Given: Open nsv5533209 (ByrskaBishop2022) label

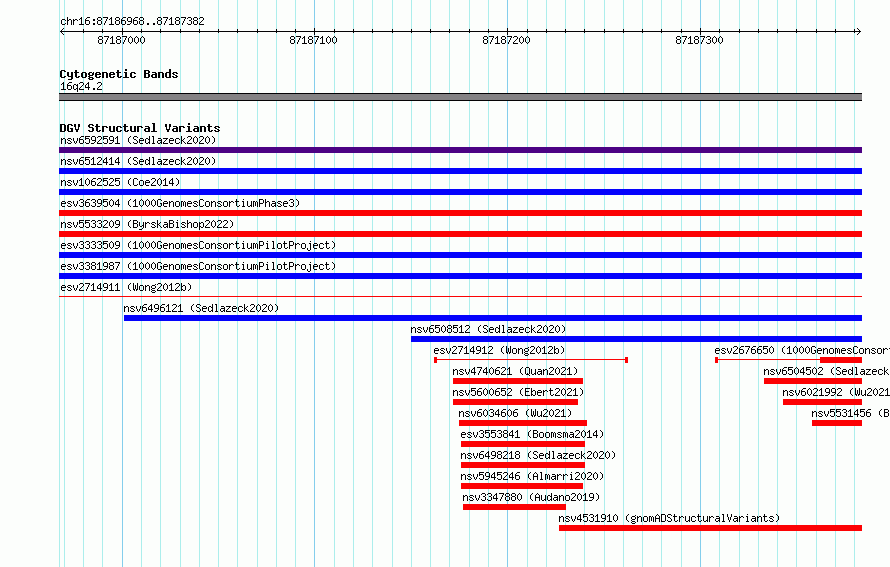Looking at the screenshot, I should (147, 224).
